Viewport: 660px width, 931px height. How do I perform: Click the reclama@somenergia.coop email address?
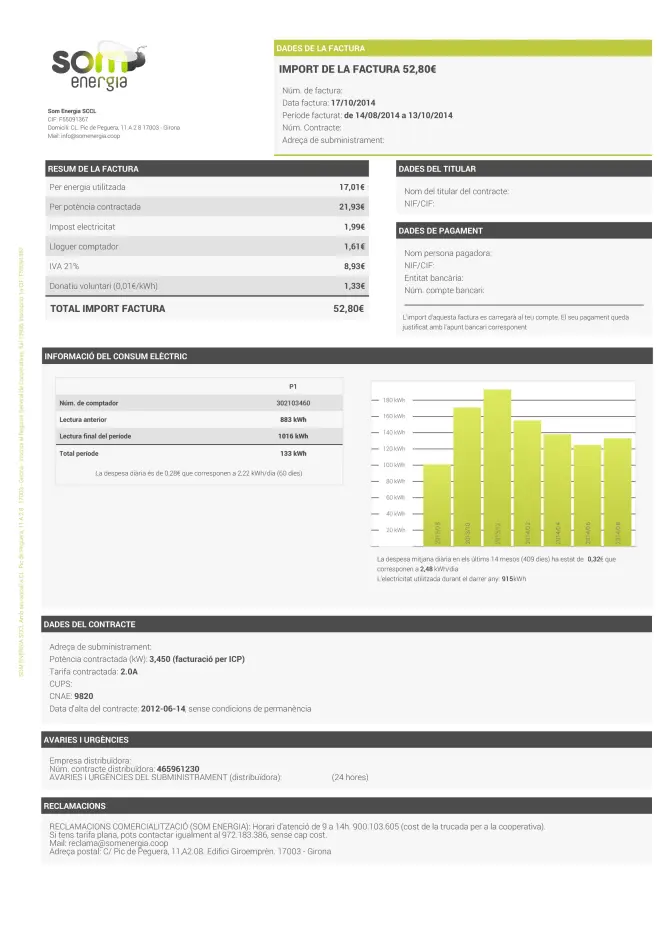tap(126, 843)
